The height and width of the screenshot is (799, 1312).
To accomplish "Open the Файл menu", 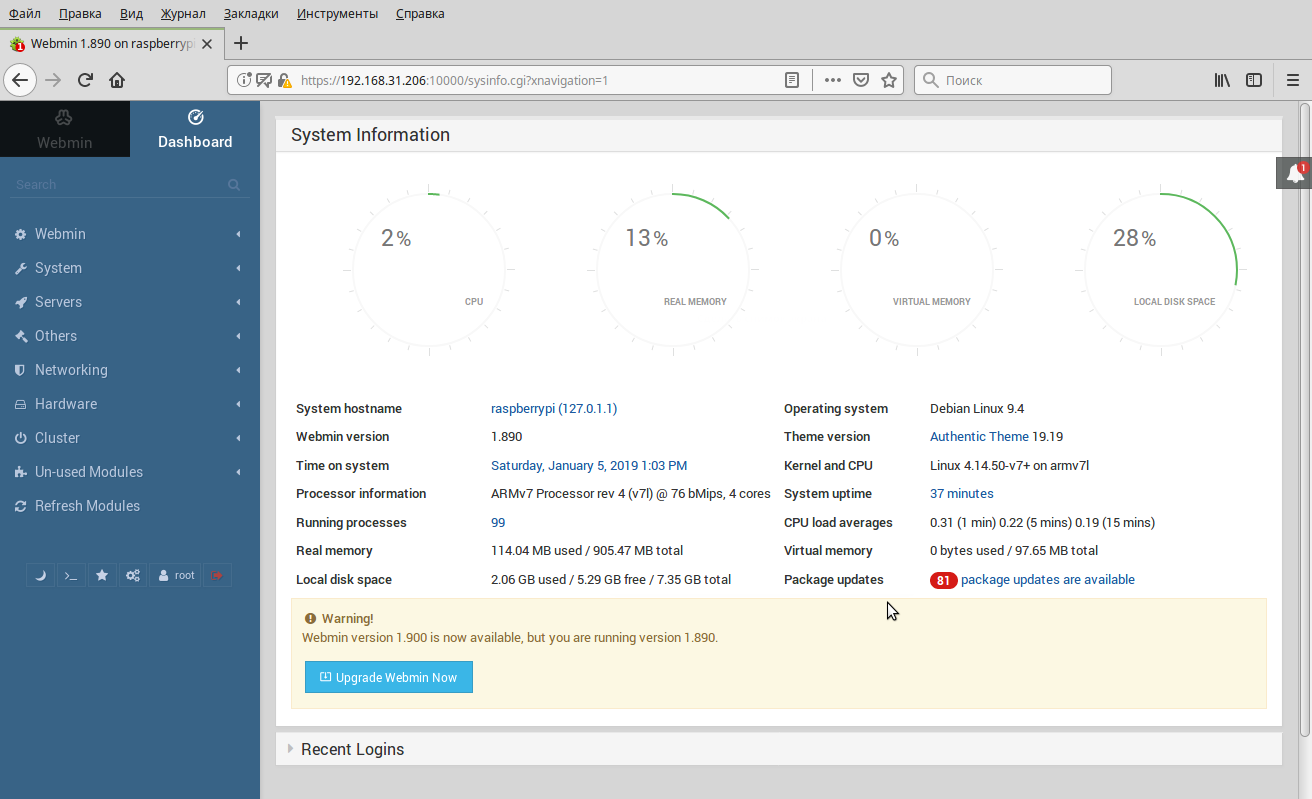I will coord(25,14).
